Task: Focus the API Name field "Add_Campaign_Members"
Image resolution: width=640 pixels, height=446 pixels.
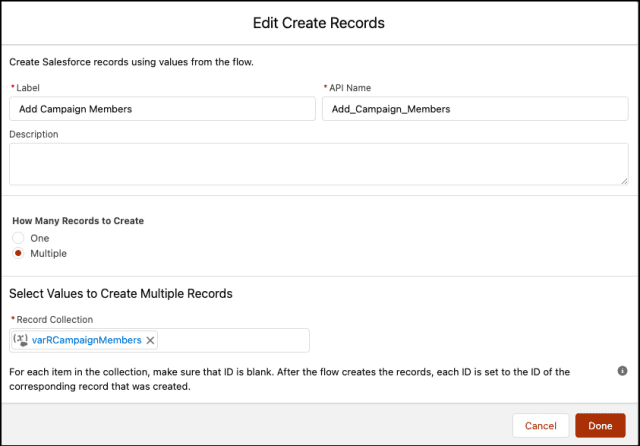Action: [475, 109]
